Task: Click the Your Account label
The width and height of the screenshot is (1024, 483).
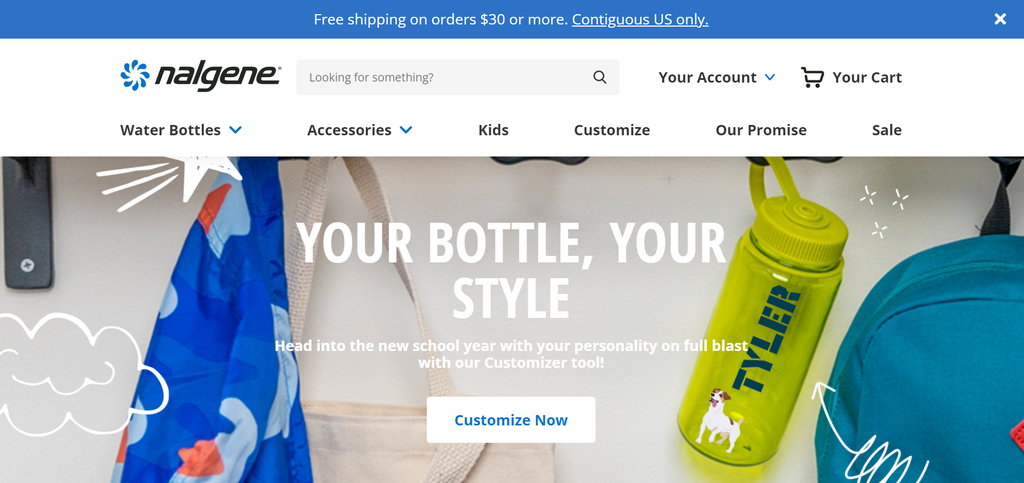Action: pyautogui.click(x=707, y=77)
